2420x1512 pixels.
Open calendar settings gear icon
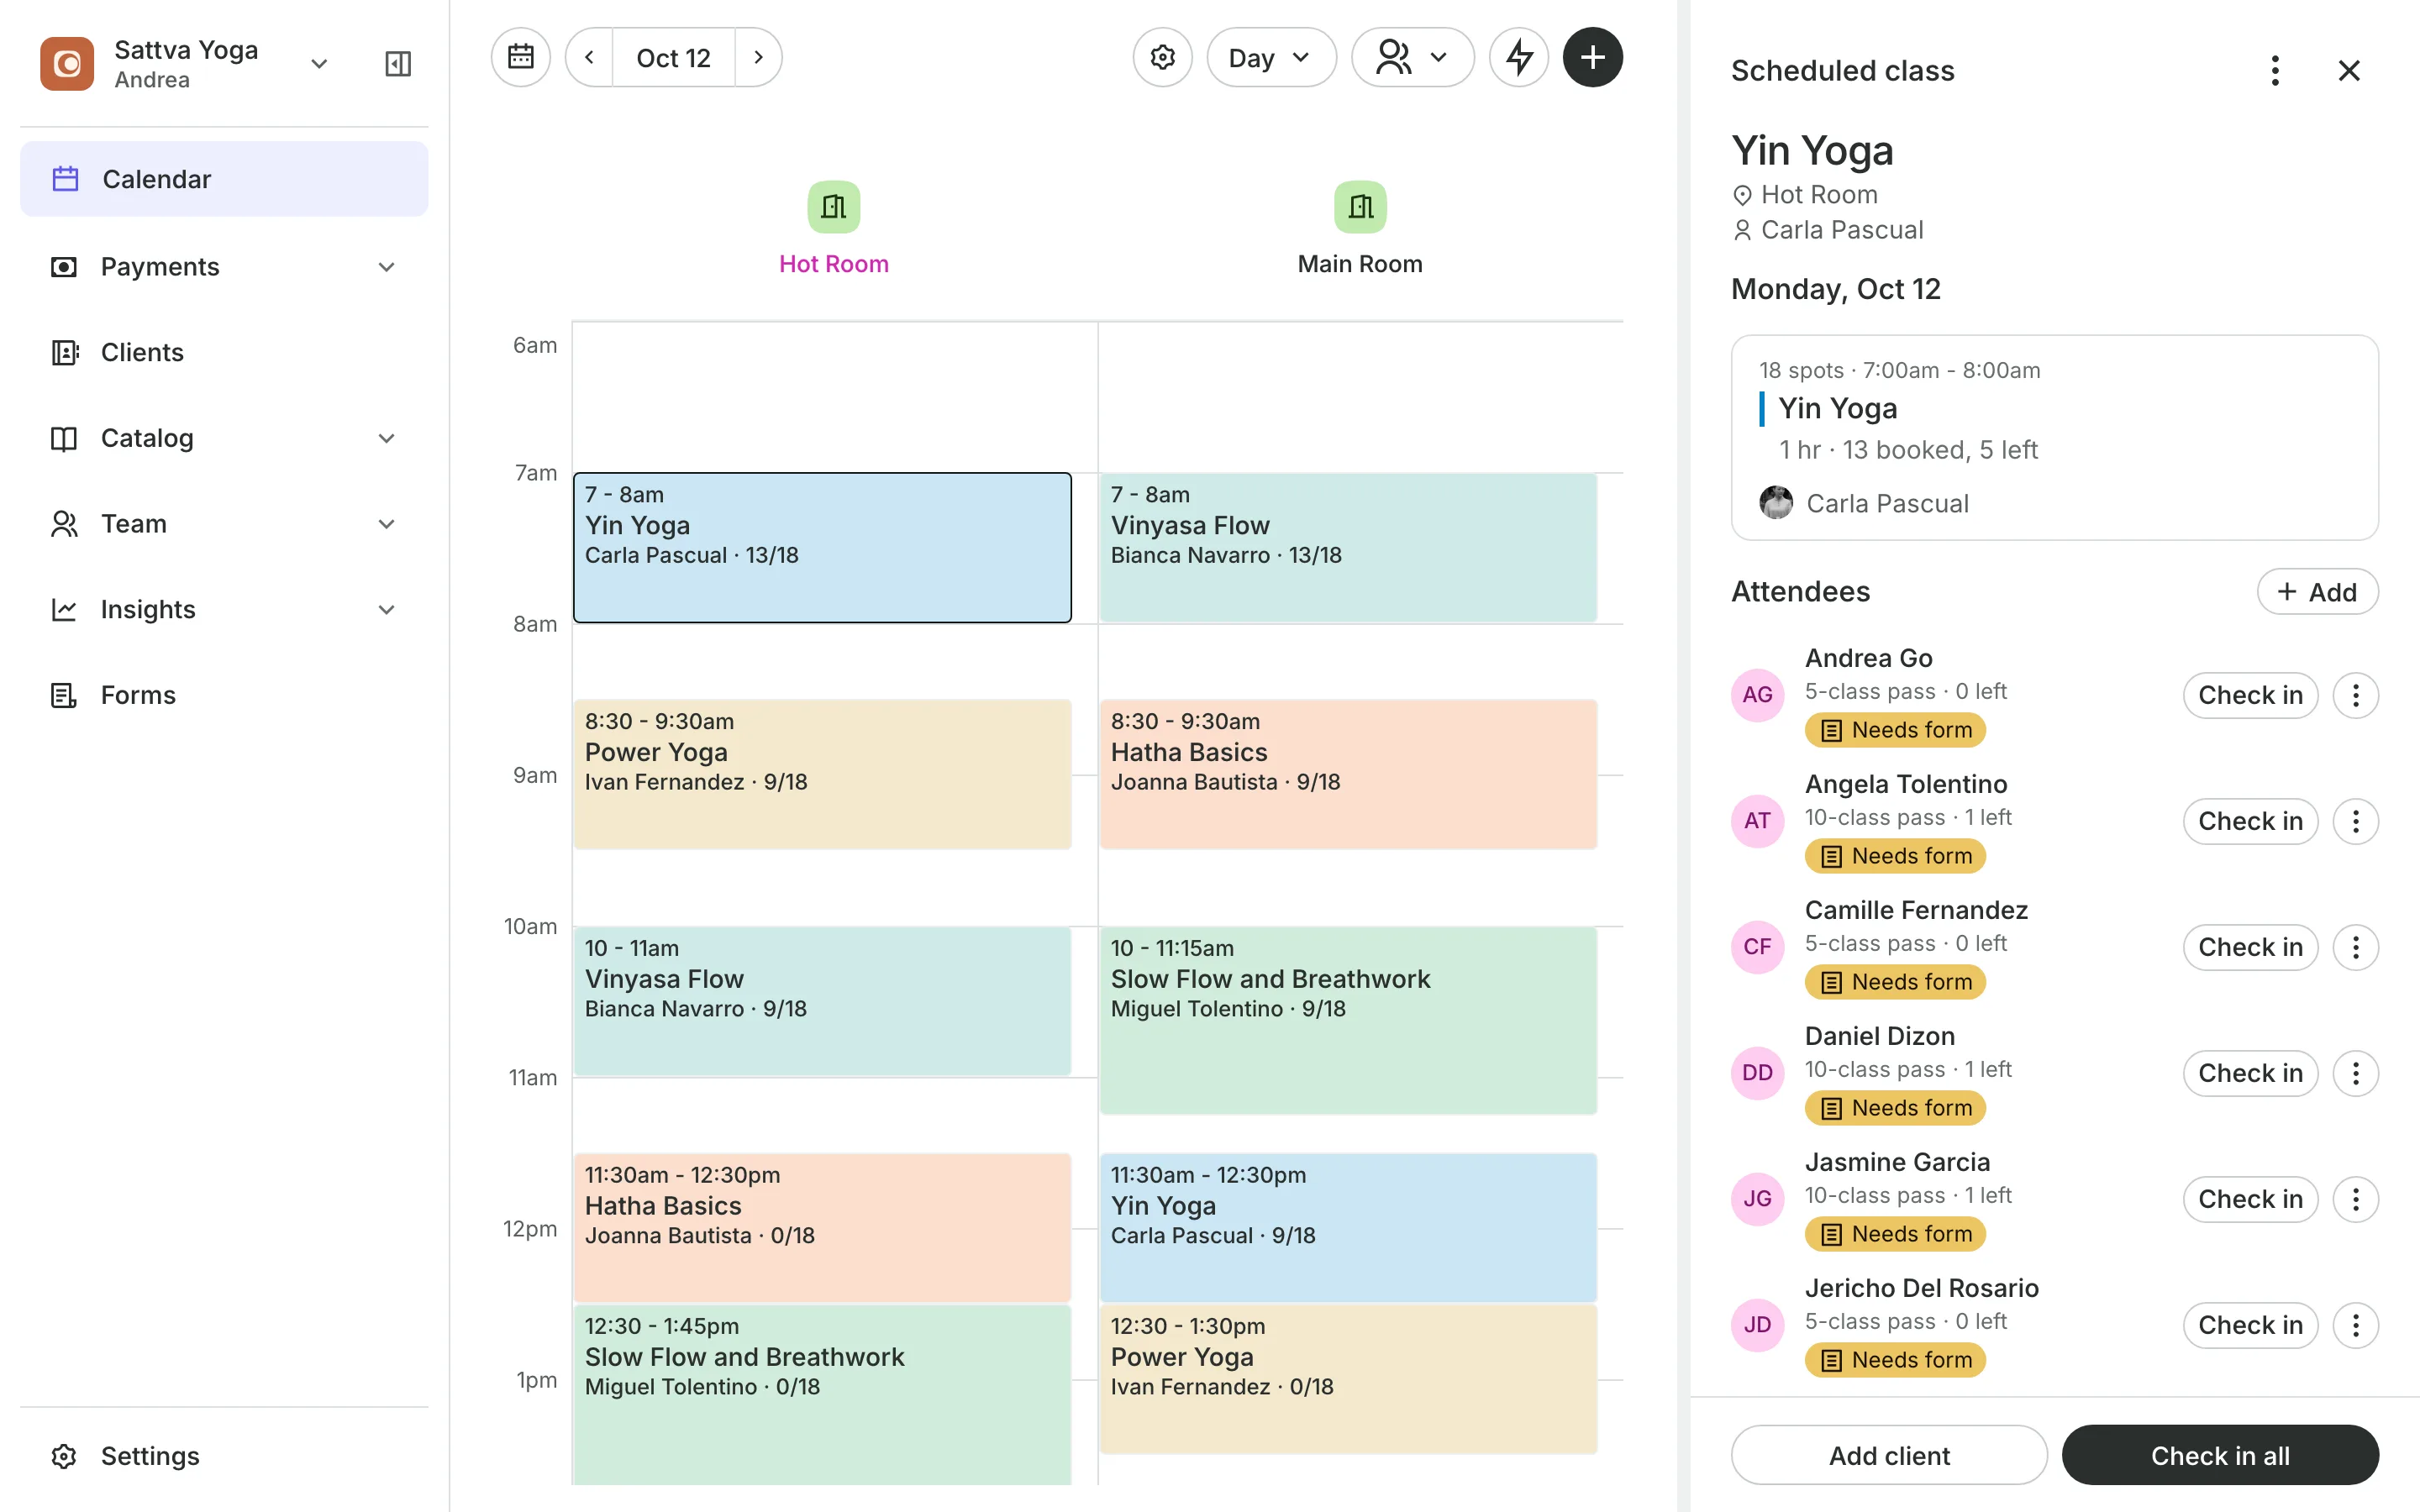click(1162, 57)
